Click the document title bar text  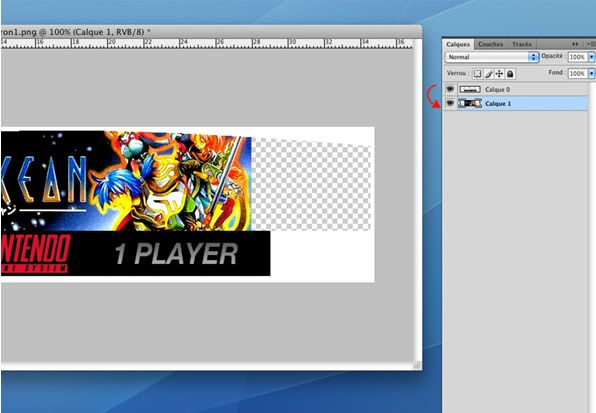75,32
